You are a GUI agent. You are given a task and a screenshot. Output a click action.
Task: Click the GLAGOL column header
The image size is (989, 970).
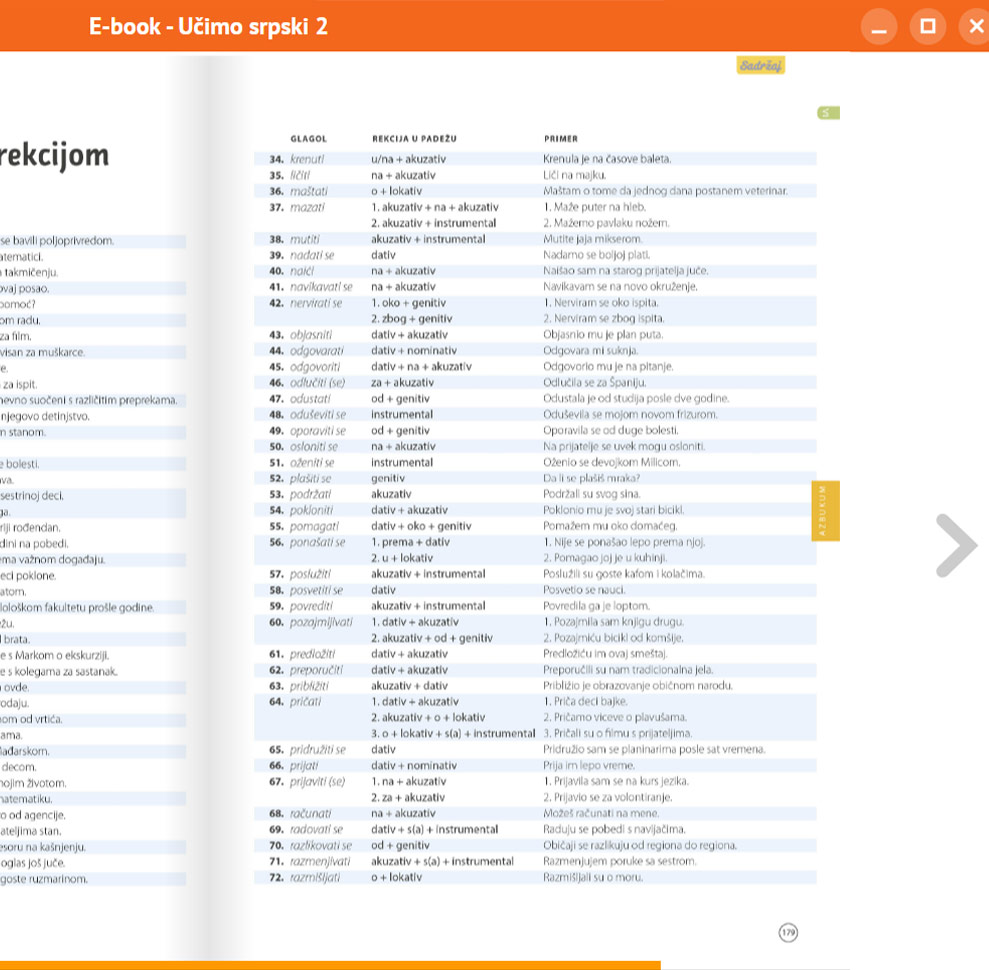pyautogui.click(x=308, y=139)
